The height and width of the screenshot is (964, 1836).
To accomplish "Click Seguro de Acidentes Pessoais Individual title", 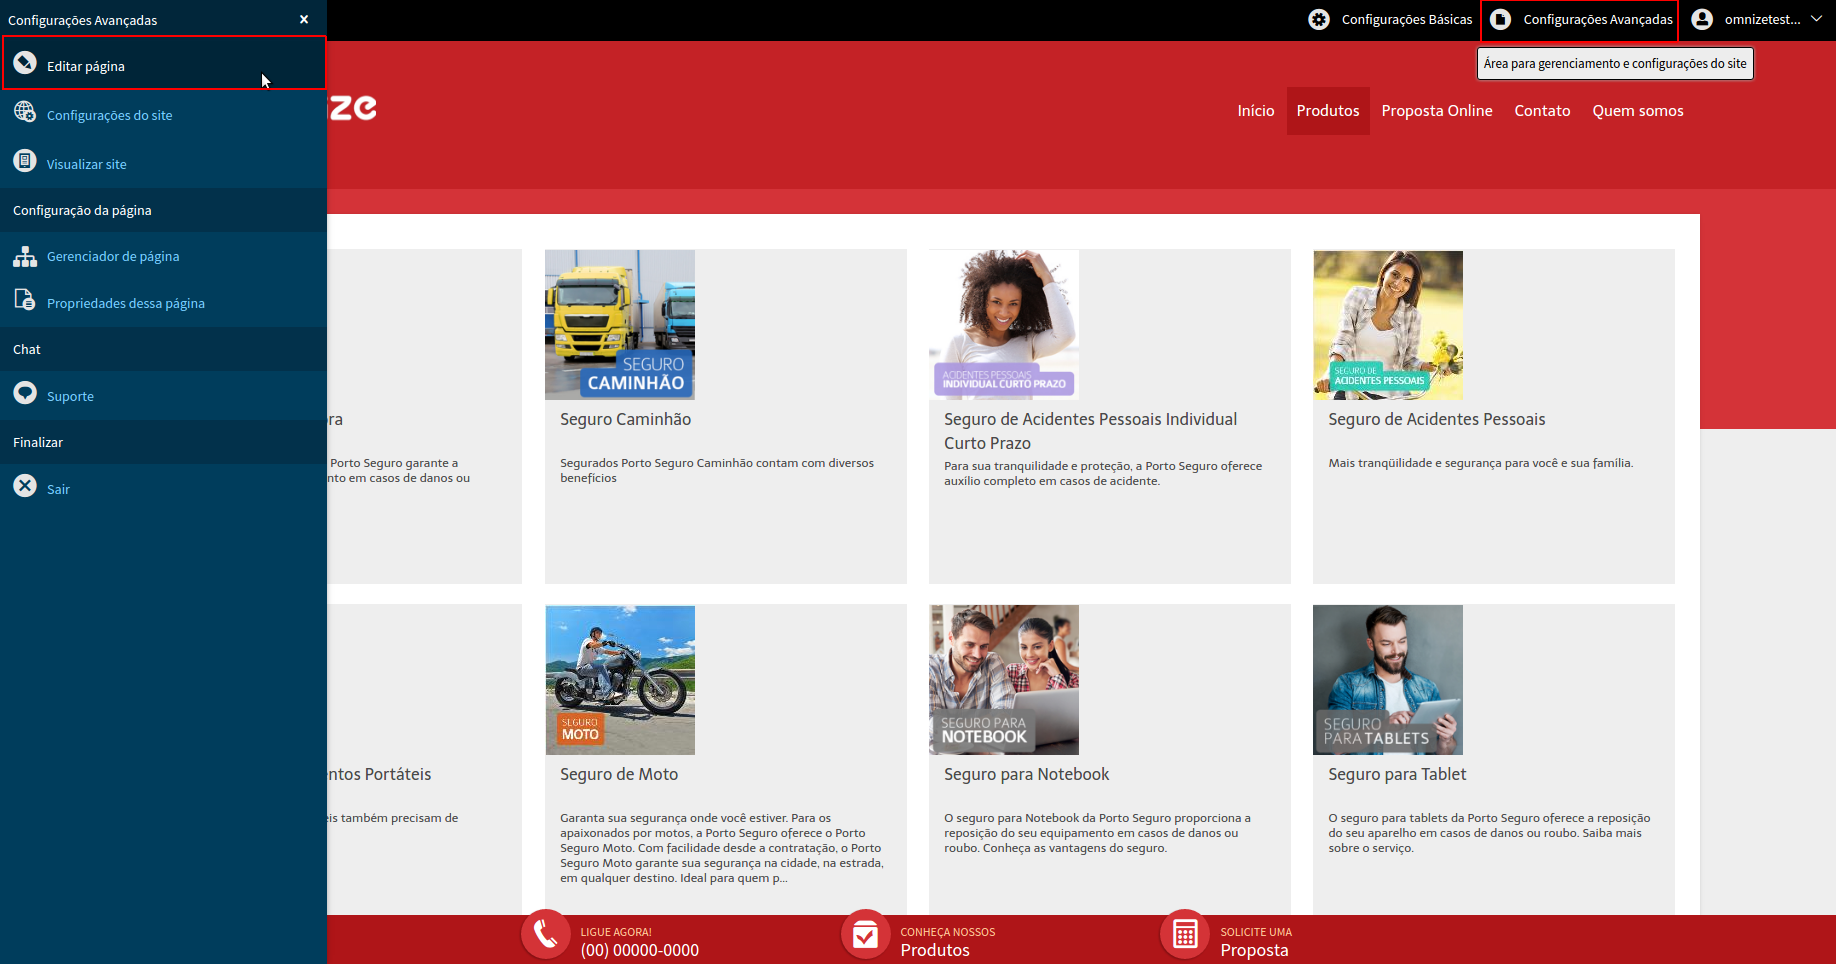I will (x=1091, y=431).
